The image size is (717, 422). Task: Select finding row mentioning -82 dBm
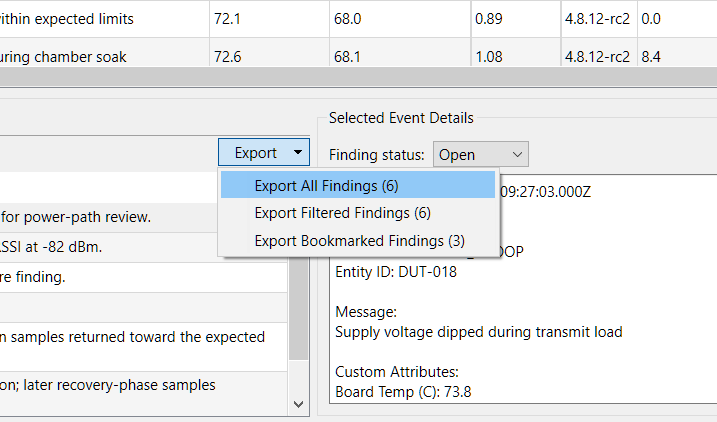click(x=109, y=247)
